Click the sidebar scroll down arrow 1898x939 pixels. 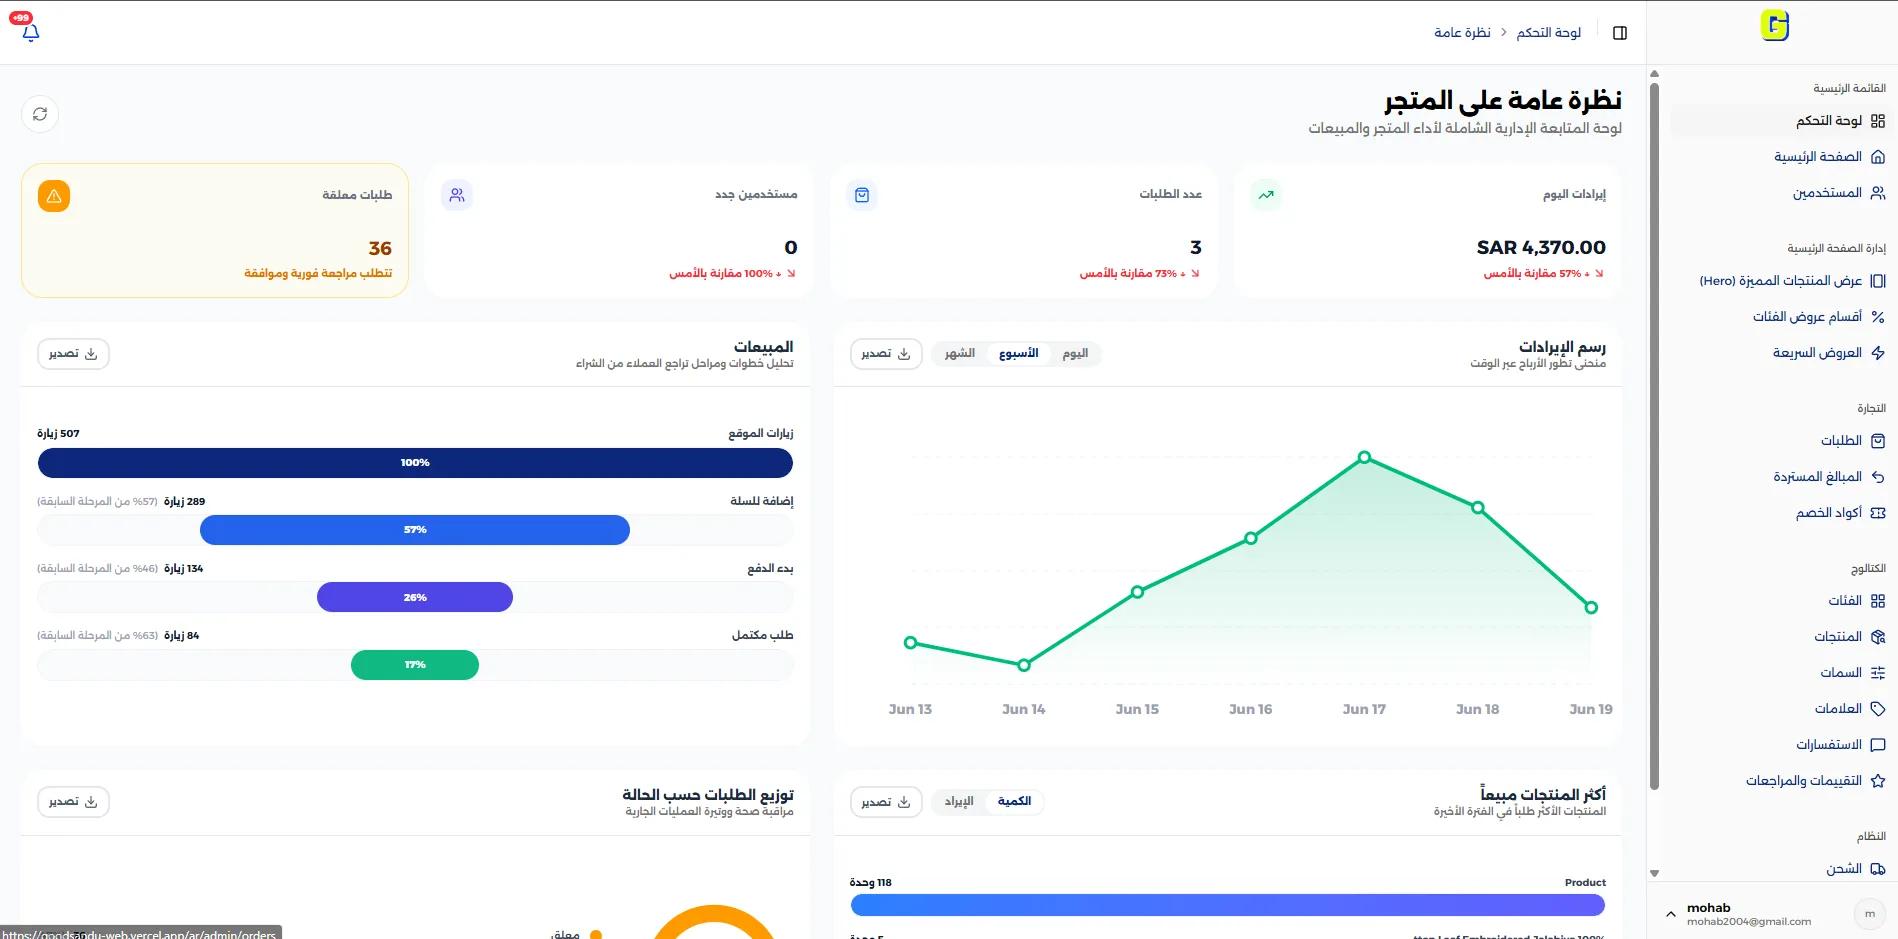[x=1654, y=873]
